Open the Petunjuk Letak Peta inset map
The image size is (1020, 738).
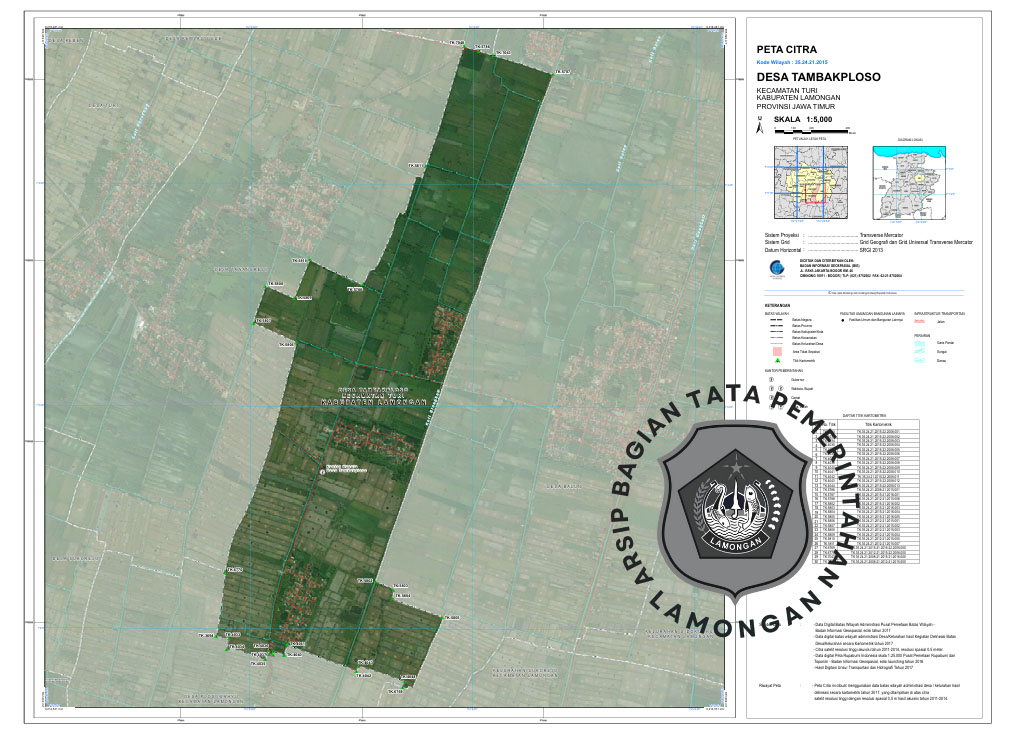pos(810,183)
